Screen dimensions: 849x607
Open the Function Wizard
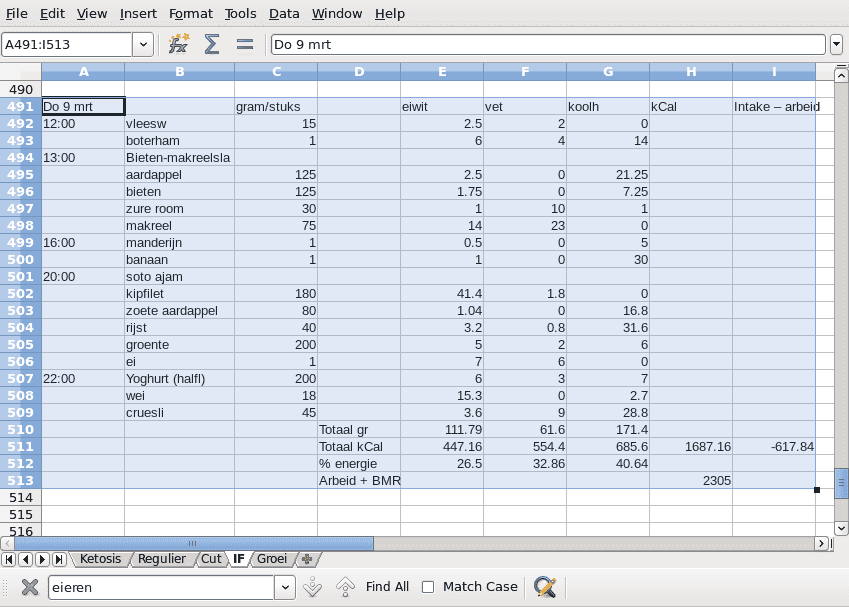pyautogui.click(x=179, y=44)
